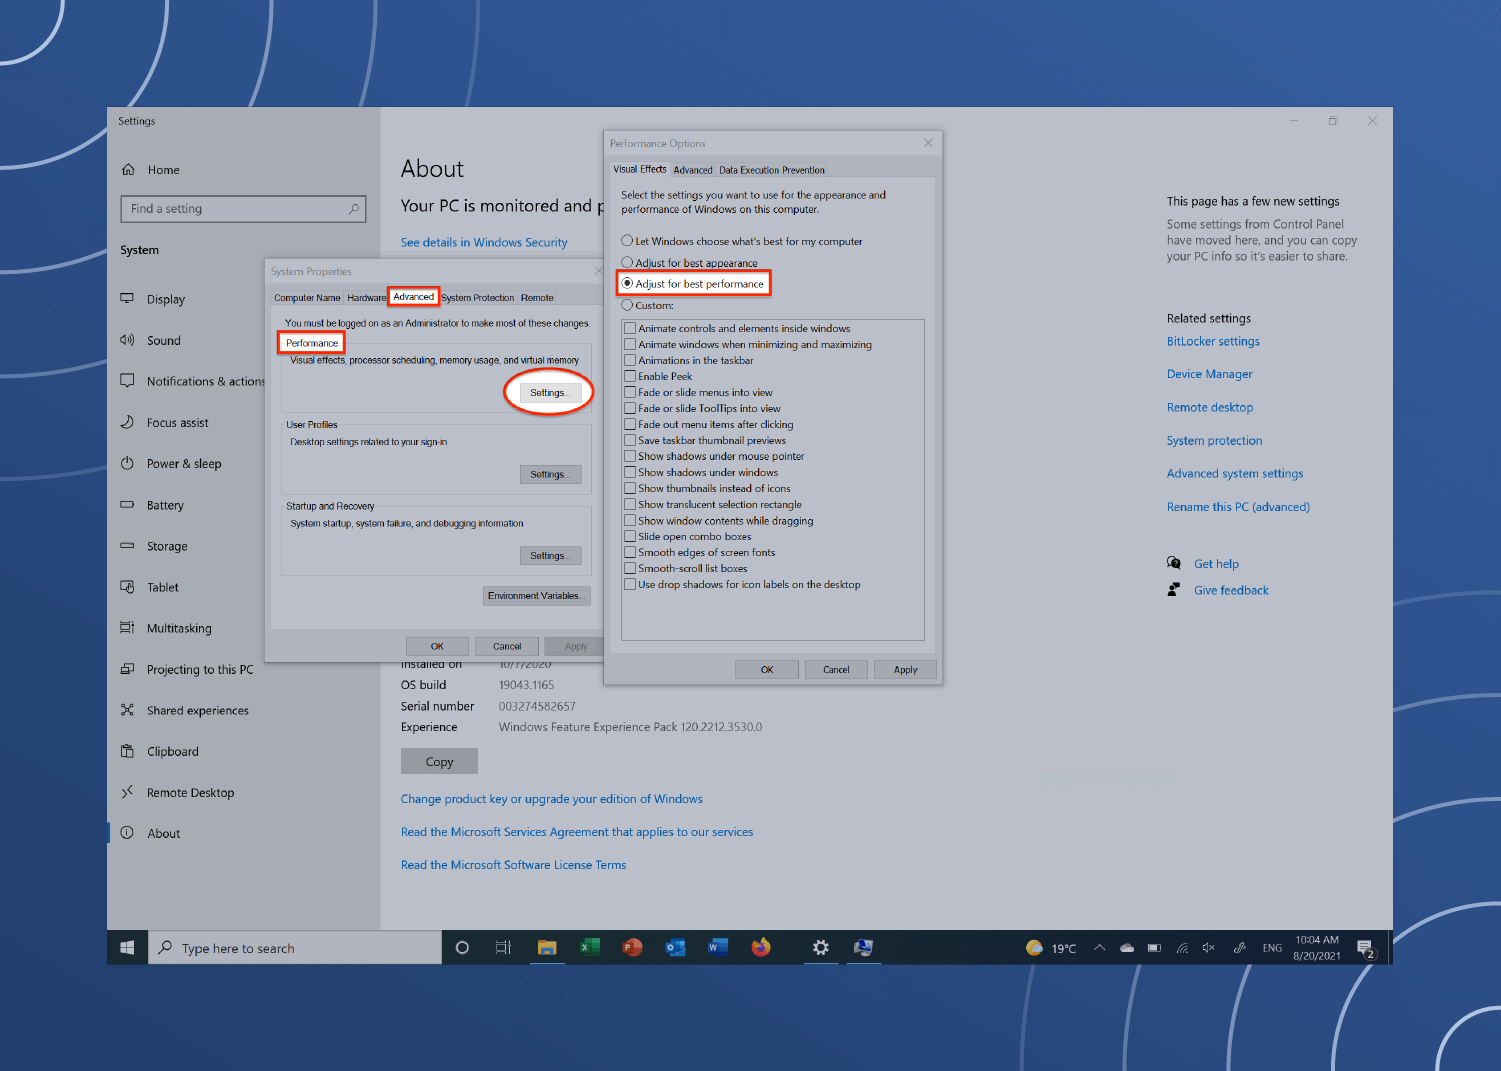Switch to the Data Execution Prevention tab
Image resolution: width=1501 pixels, height=1071 pixels.
coord(772,169)
